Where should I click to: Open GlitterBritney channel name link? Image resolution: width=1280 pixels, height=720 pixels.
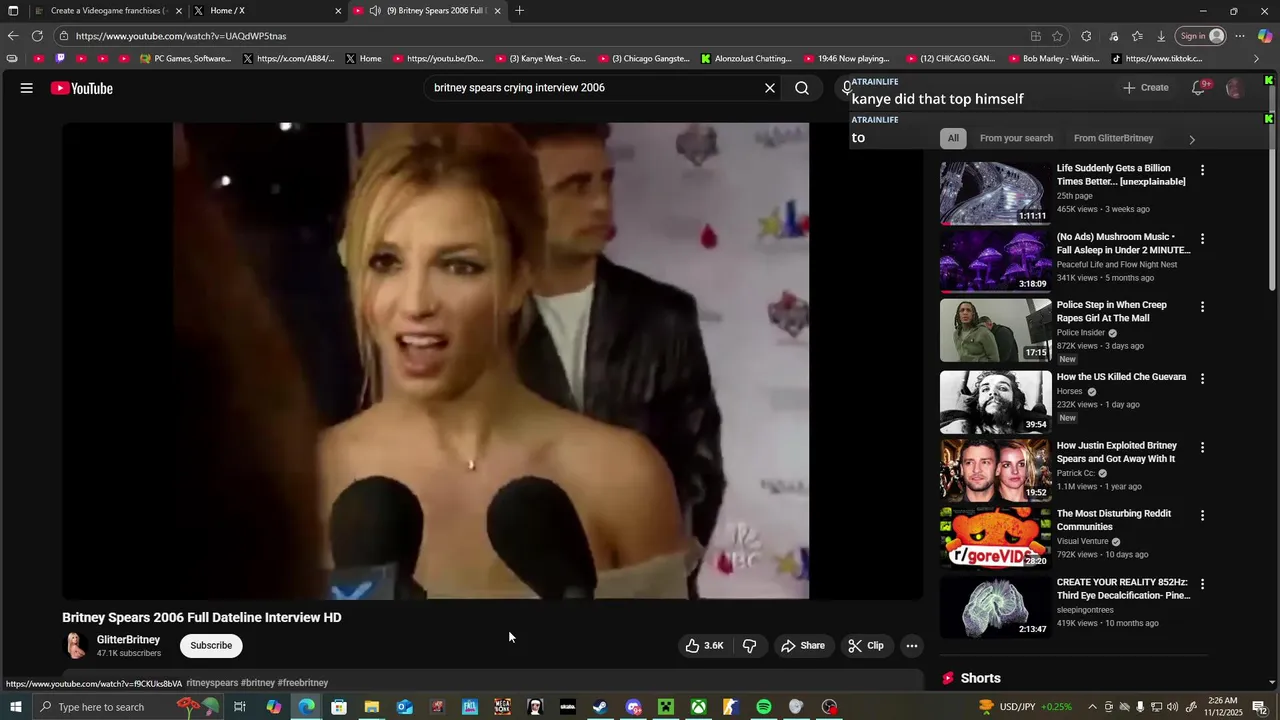pos(128,640)
